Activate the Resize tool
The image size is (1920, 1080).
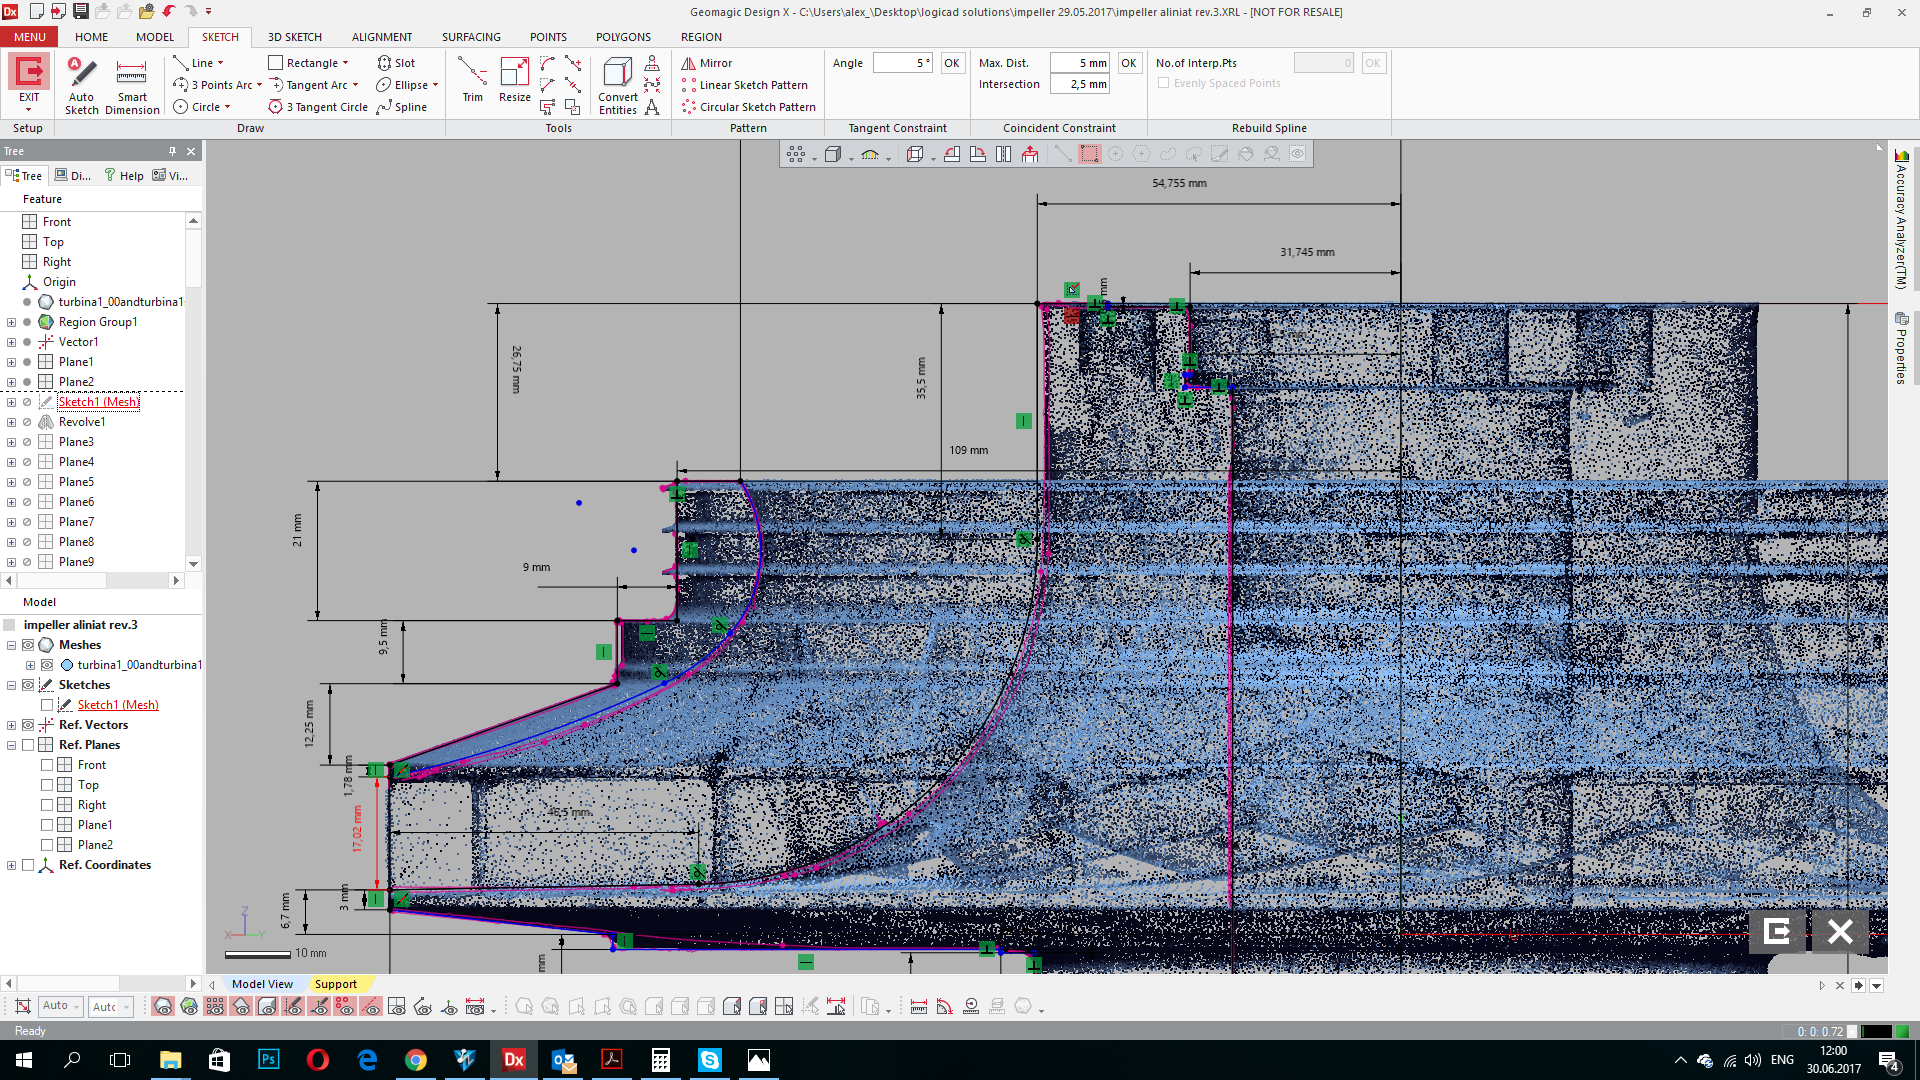click(515, 80)
